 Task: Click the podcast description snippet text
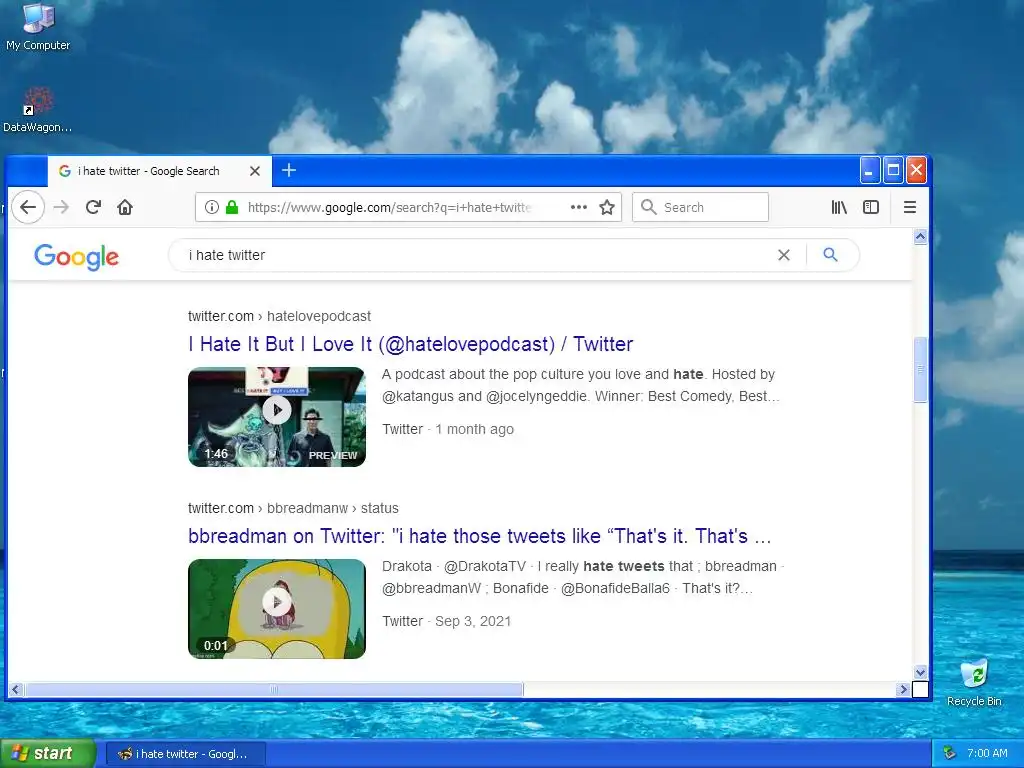tap(581, 385)
